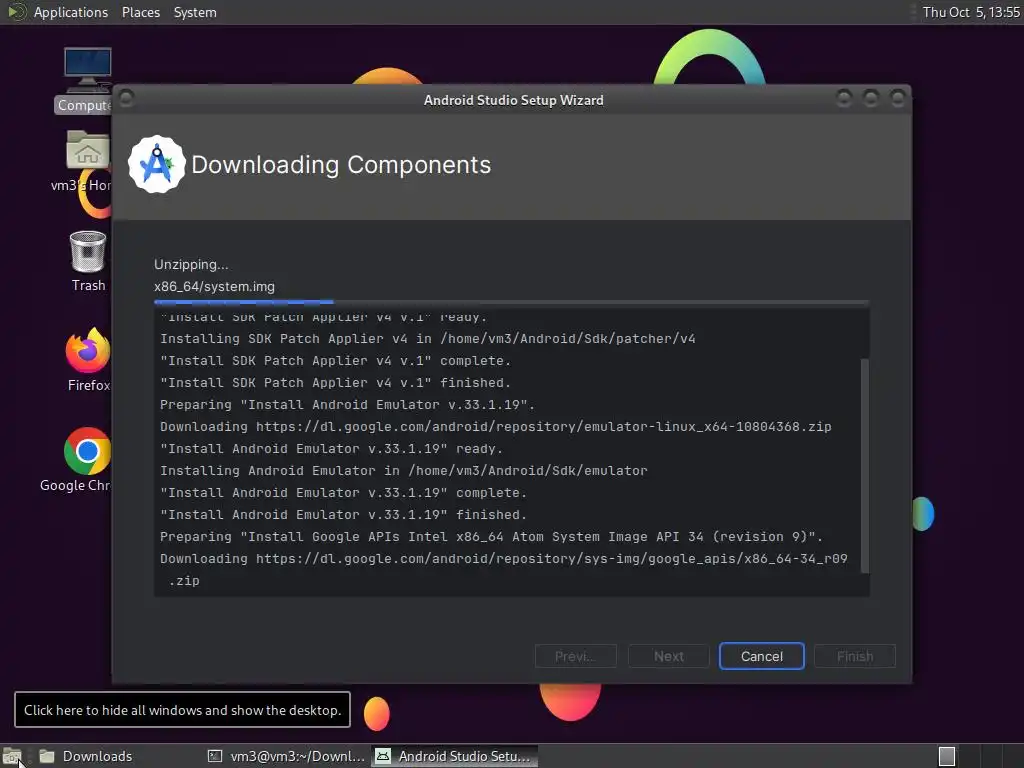Click the 'x86_64/system.img' status text

coord(214,287)
